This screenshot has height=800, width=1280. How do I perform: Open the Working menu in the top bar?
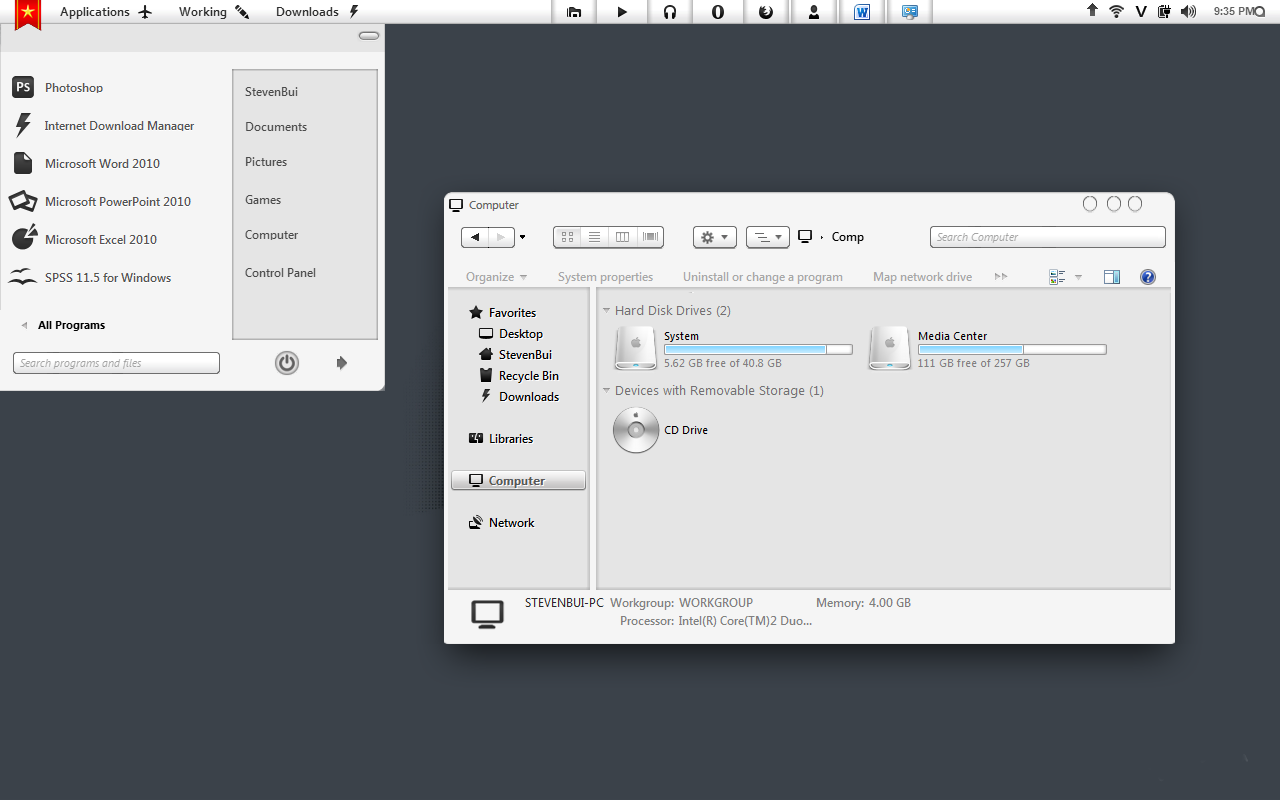214,12
